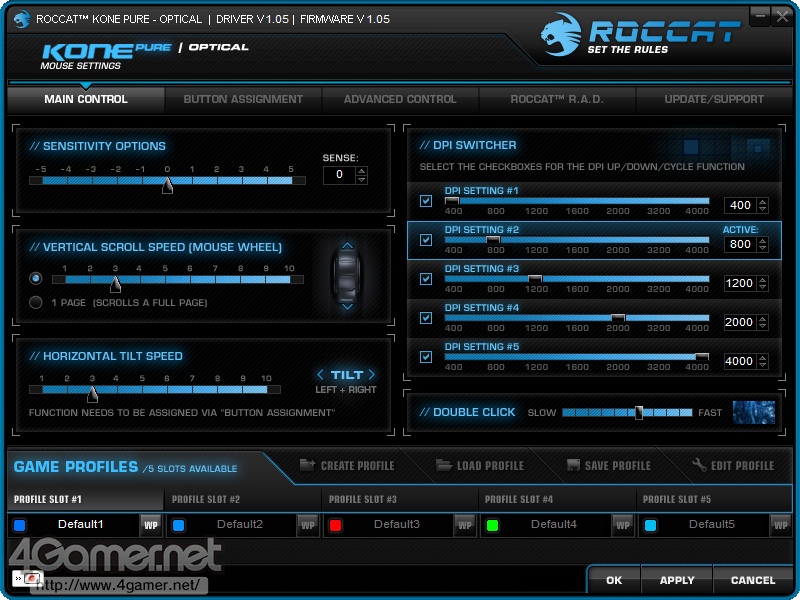Viewport: 800px width, 600px height.
Task: Click ROCCAT app icon in title bar
Action: coord(21,19)
